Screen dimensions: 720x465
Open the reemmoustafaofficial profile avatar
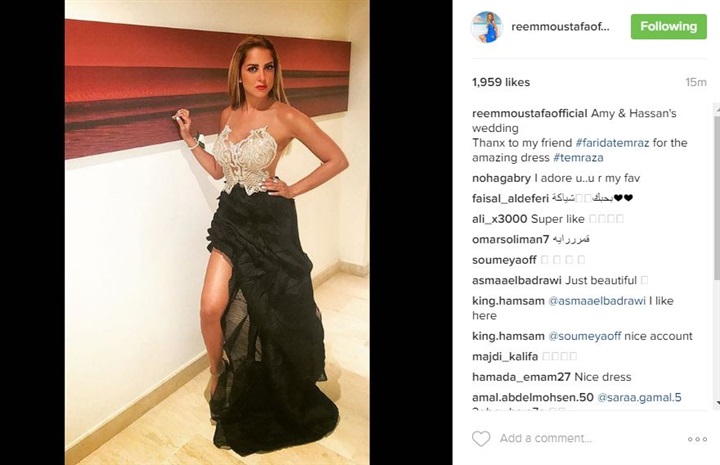pyautogui.click(x=487, y=27)
